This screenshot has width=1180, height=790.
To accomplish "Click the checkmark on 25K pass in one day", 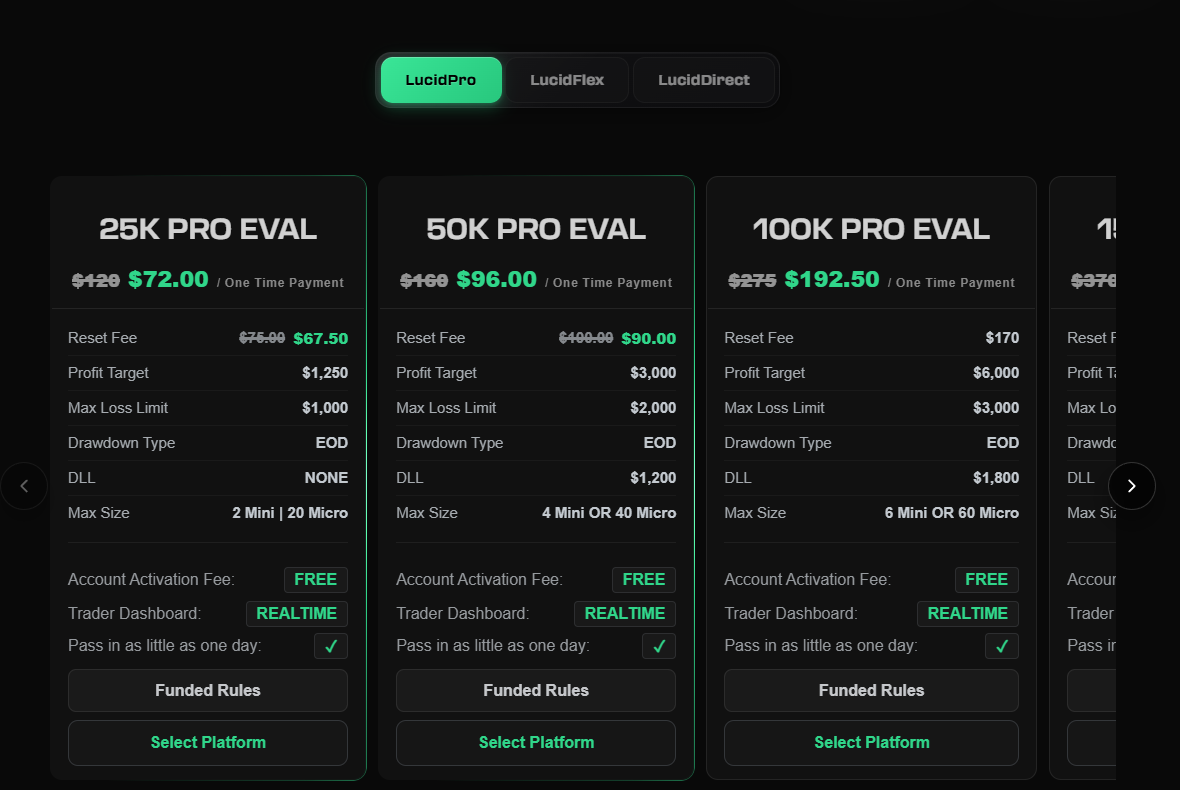I will (330, 646).
